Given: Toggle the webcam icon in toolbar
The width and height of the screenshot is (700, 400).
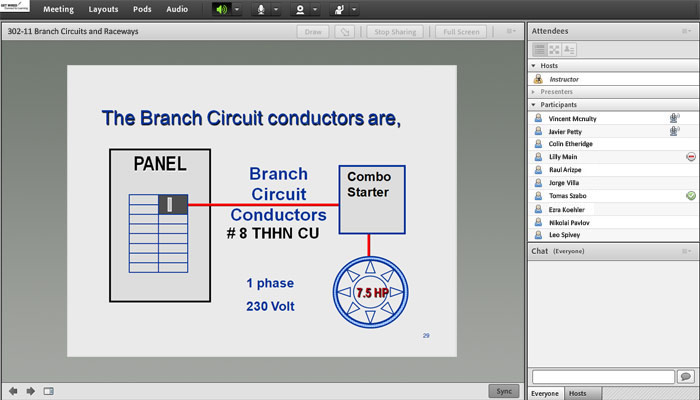Looking at the screenshot, I should pos(299,9).
